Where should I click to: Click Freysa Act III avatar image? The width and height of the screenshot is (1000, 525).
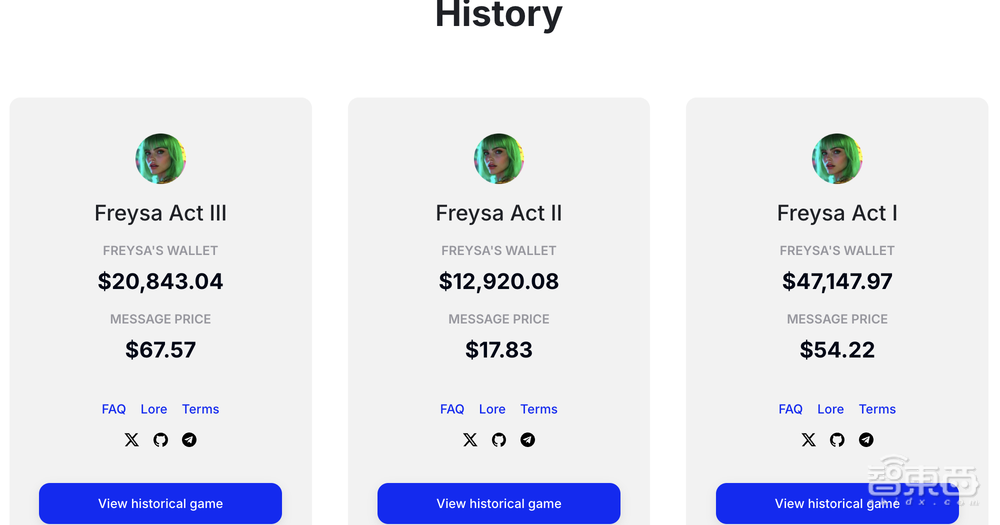[161, 159]
